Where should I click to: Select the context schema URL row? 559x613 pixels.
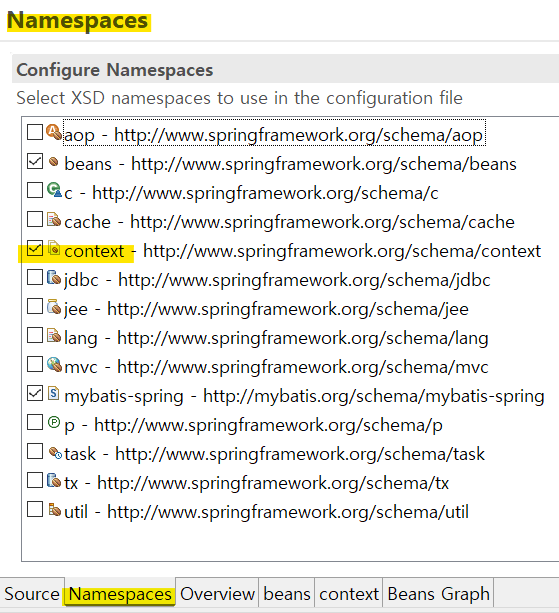(303, 251)
